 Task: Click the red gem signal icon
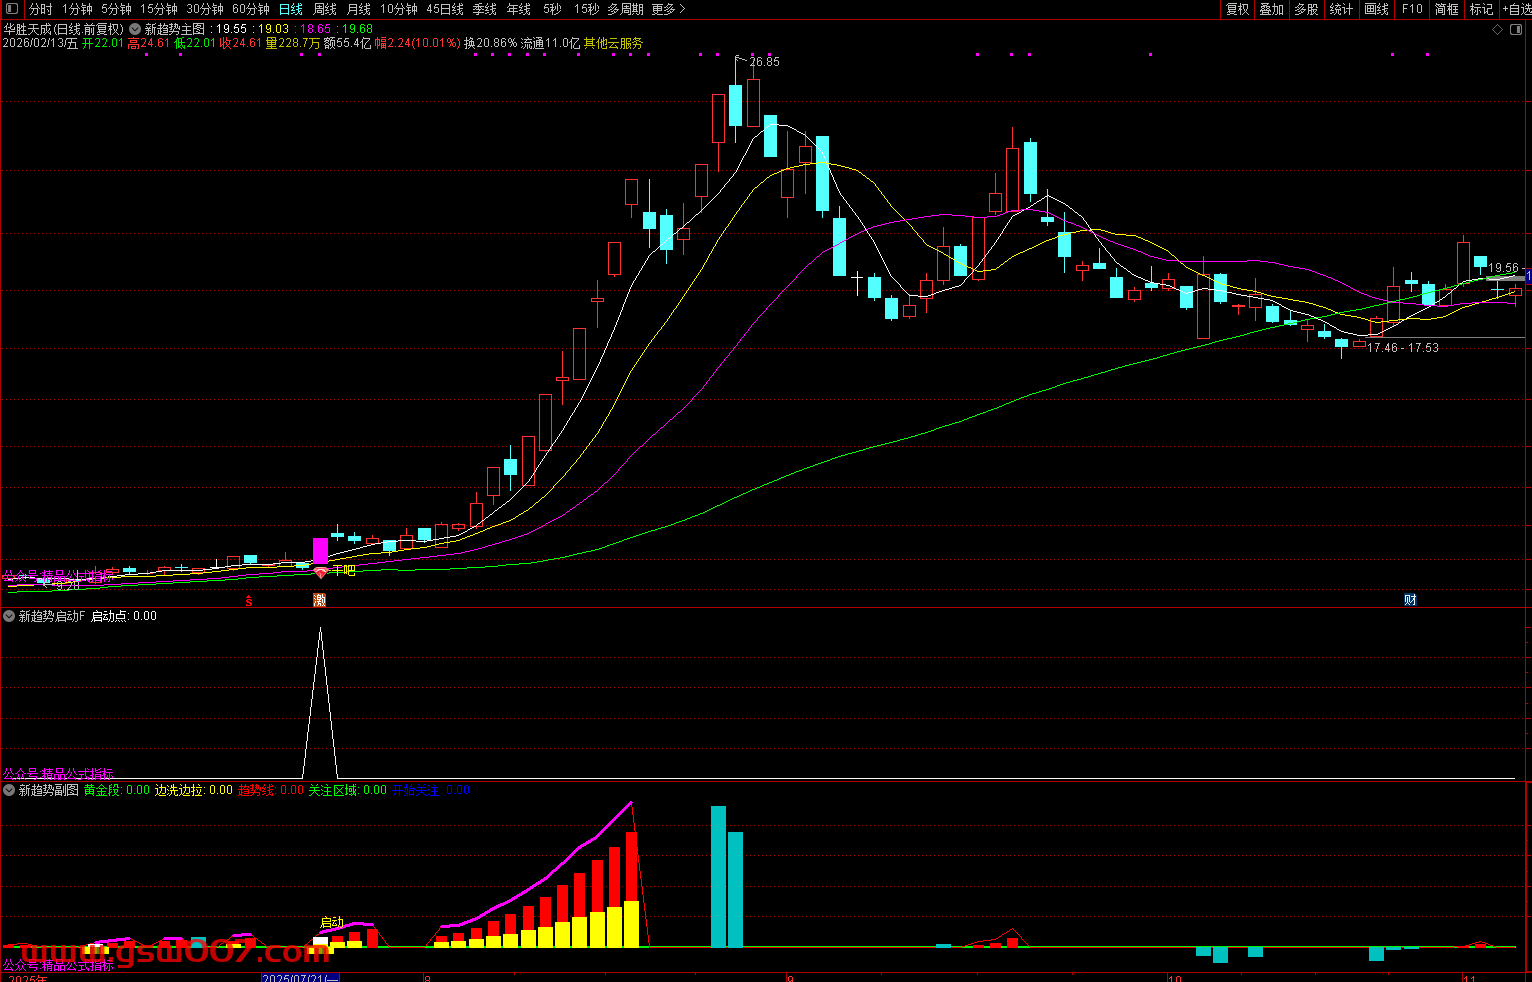(x=320, y=573)
